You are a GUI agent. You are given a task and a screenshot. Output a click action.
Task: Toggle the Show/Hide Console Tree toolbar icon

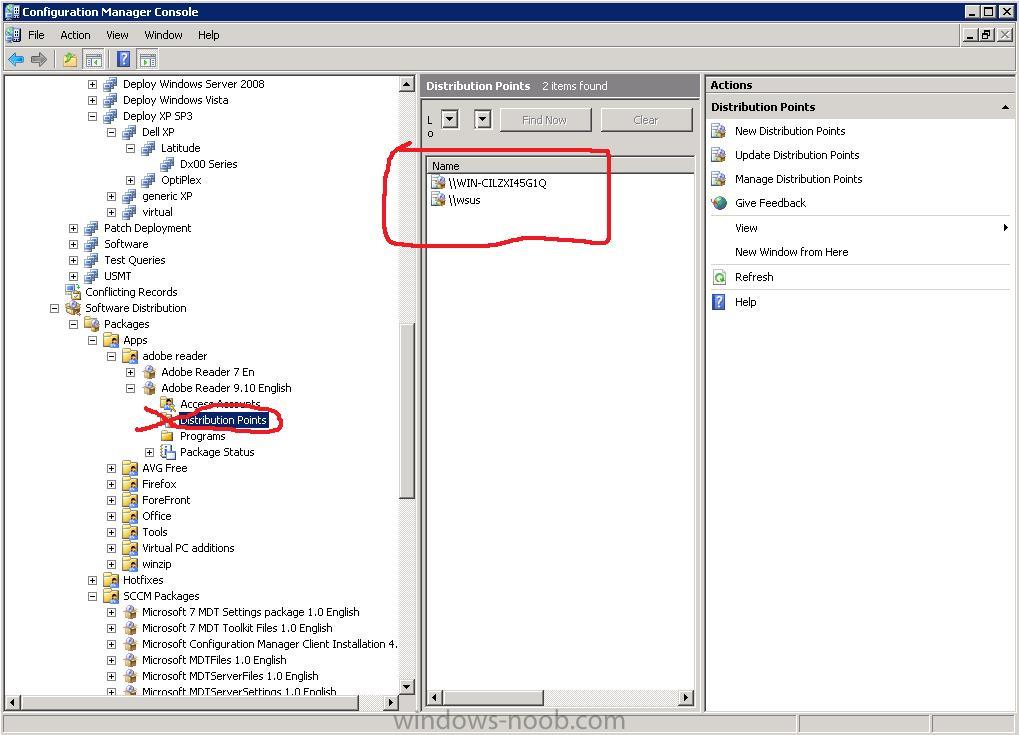click(94, 60)
